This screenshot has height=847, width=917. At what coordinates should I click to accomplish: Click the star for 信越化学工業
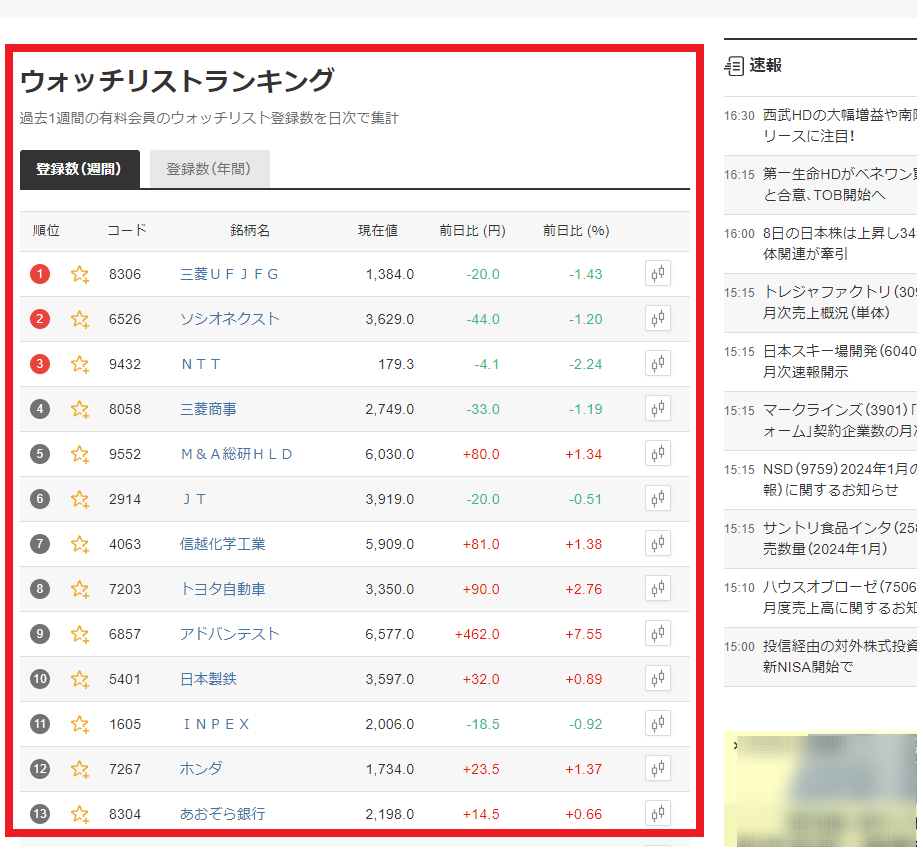pyautogui.click(x=80, y=545)
